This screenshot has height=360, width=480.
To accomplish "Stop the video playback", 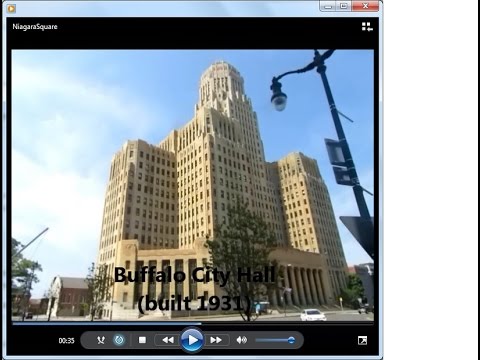I will click(142, 340).
